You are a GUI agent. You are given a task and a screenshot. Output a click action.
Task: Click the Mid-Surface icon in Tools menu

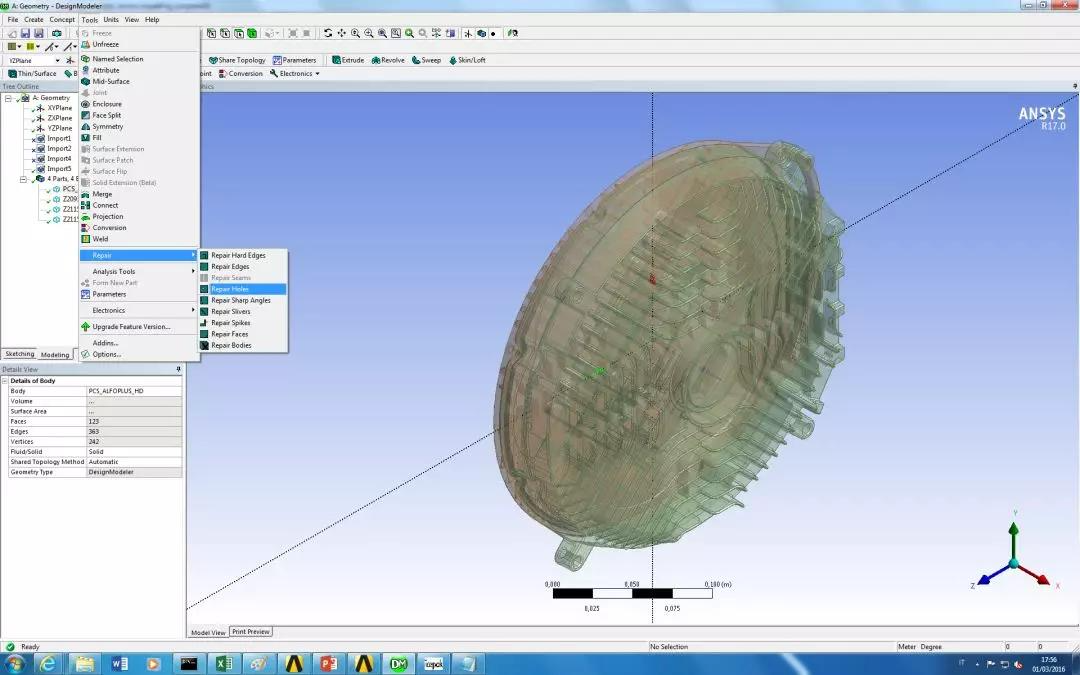85,81
